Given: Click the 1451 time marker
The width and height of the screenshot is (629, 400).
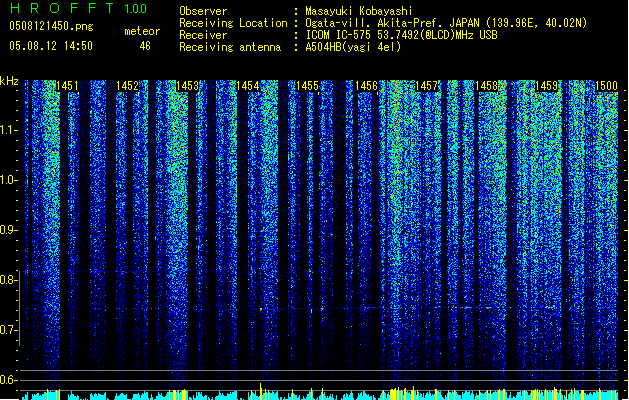Looking at the screenshot, I should click(x=67, y=86).
